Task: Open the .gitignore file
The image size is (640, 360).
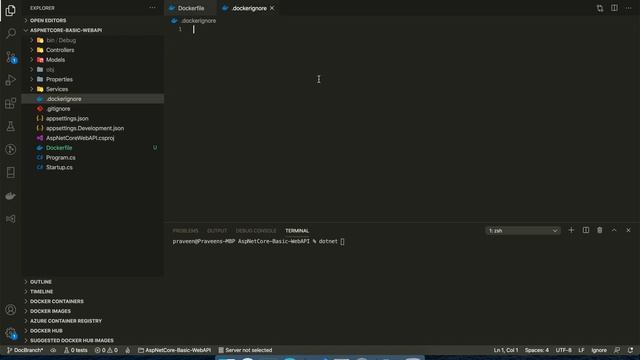Action: (x=93, y=109)
